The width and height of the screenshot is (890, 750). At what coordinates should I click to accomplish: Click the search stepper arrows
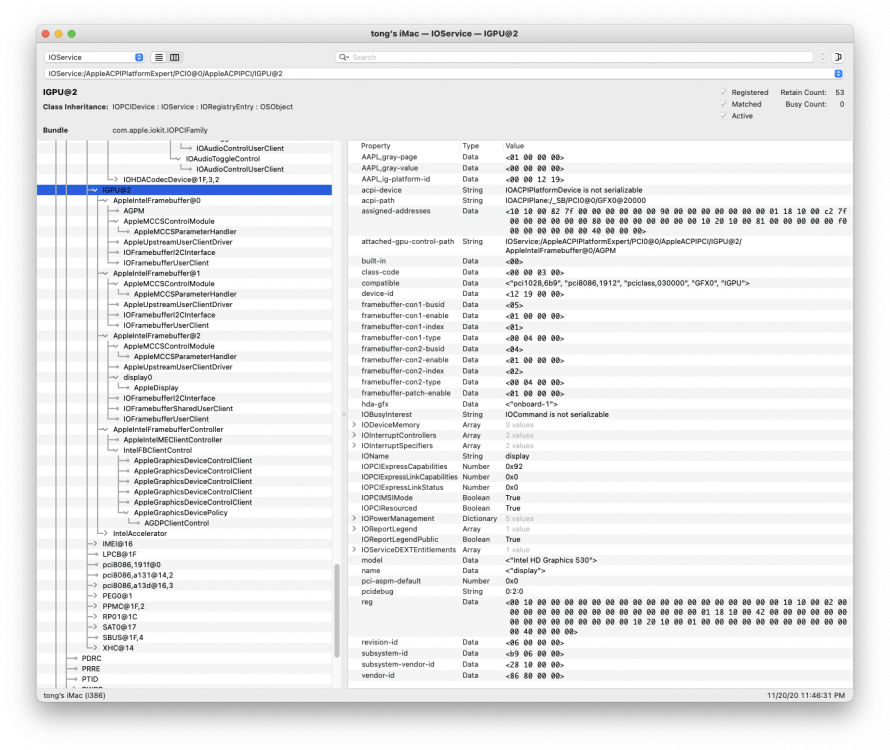tap(822, 57)
